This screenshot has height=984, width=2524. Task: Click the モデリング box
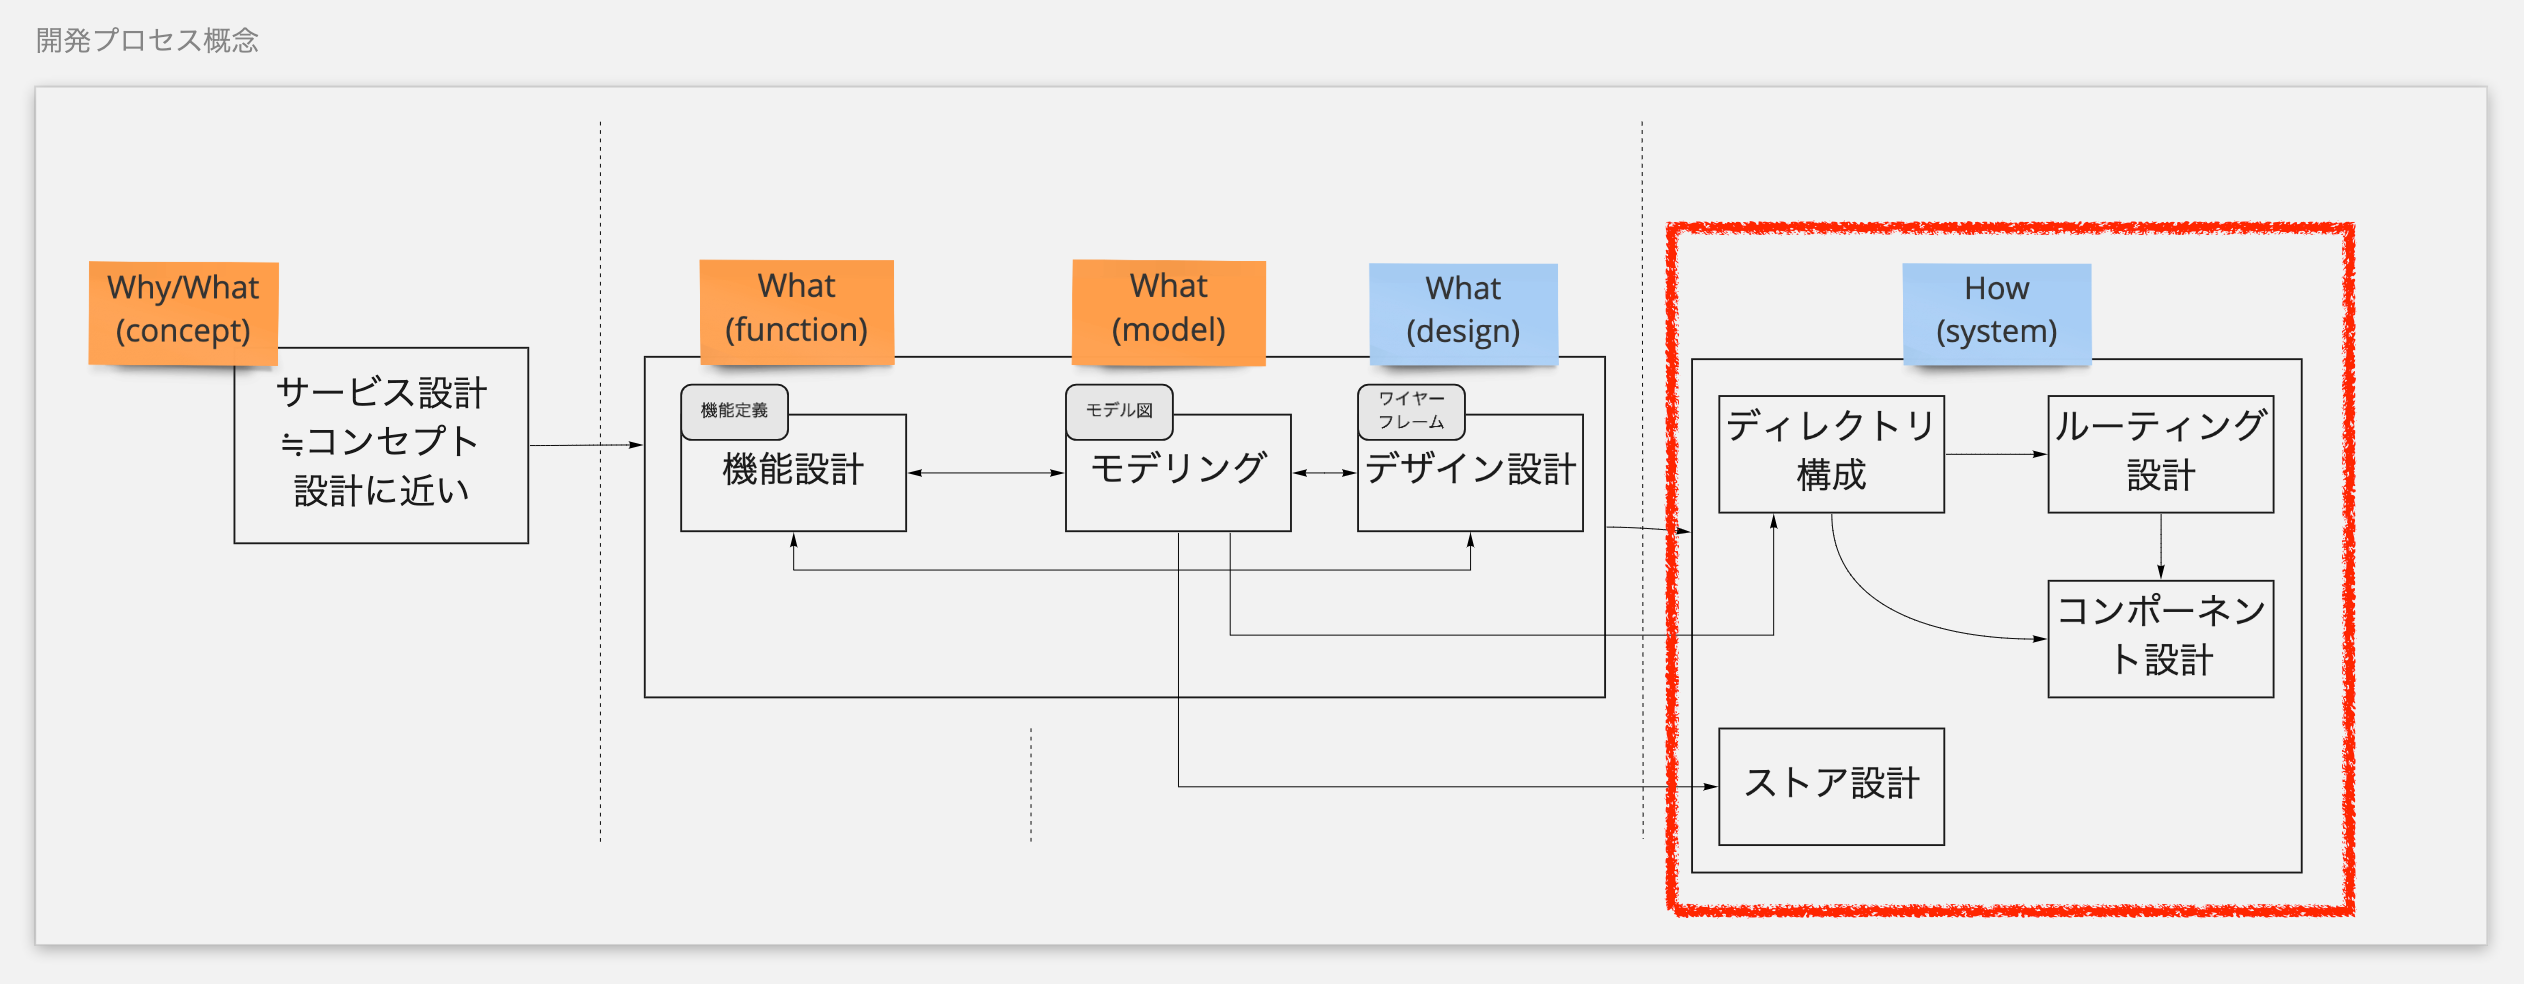(1178, 483)
